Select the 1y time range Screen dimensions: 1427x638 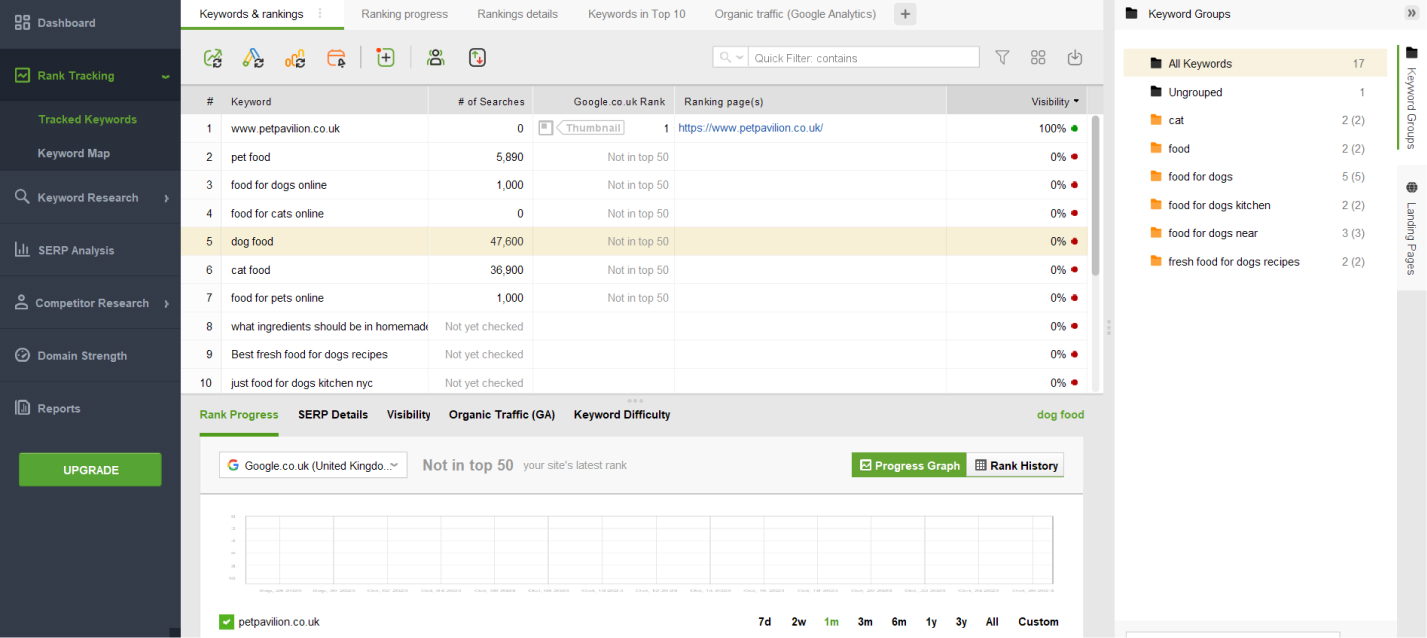[x=931, y=622]
